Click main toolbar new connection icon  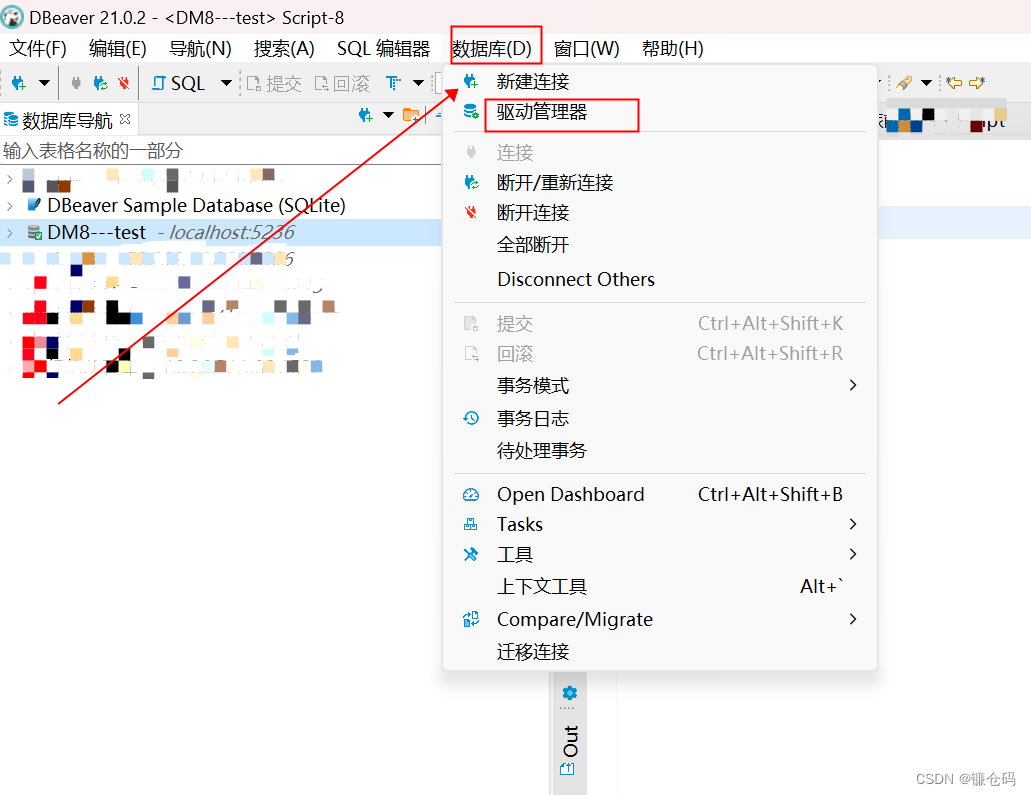19,83
